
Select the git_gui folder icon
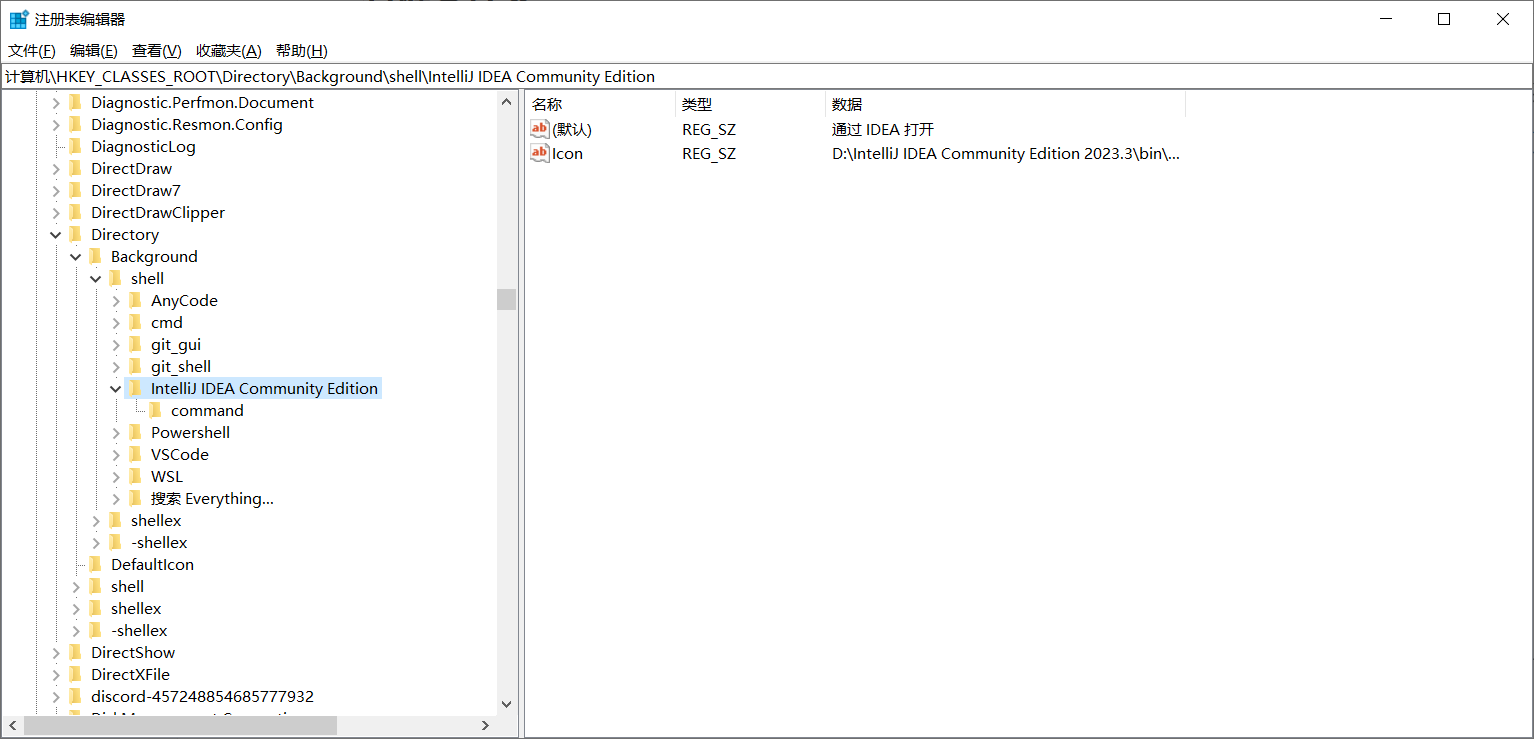click(136, 344)
